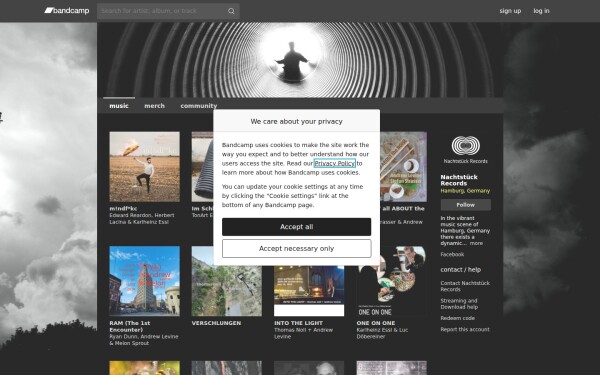Click the Accept necessary only button
600x375 pixels.
click(x=296, y=249)
